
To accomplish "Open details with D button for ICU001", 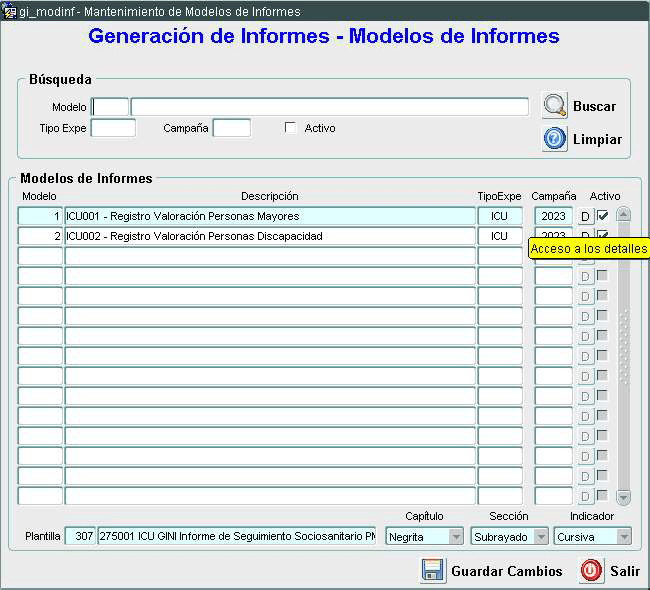I will tap(585, 216).
